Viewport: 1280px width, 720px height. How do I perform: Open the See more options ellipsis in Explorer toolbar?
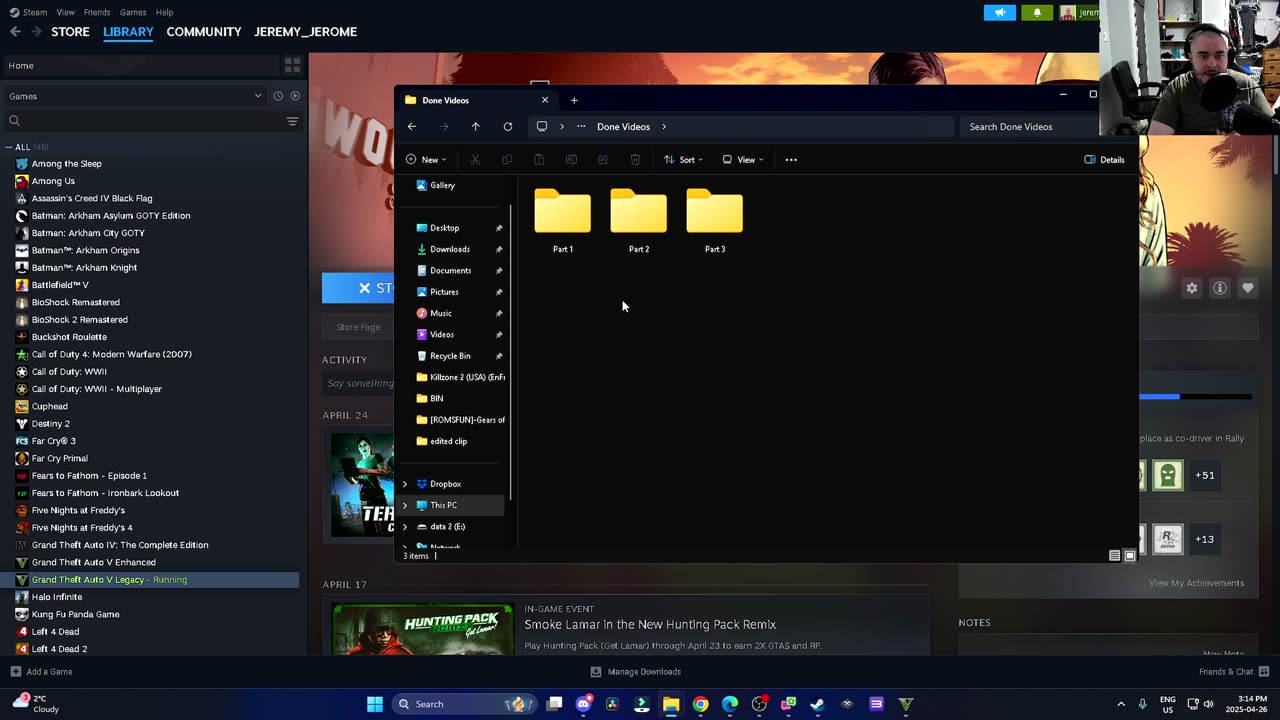pos(791,160)
